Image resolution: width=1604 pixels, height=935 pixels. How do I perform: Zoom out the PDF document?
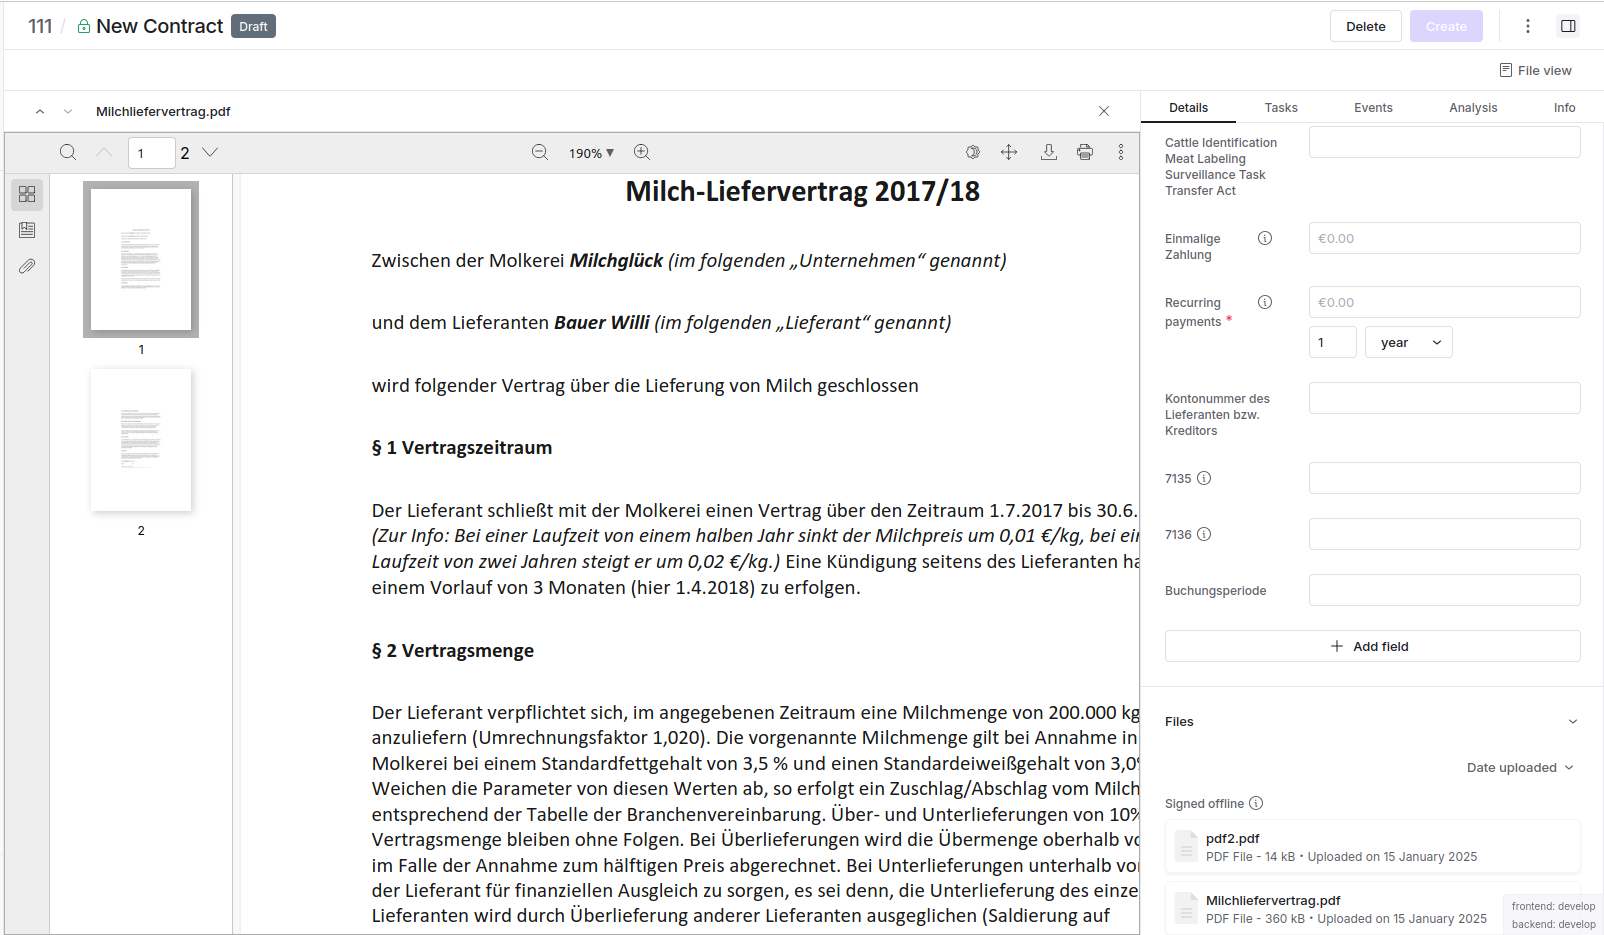click(x=540, y=152)
